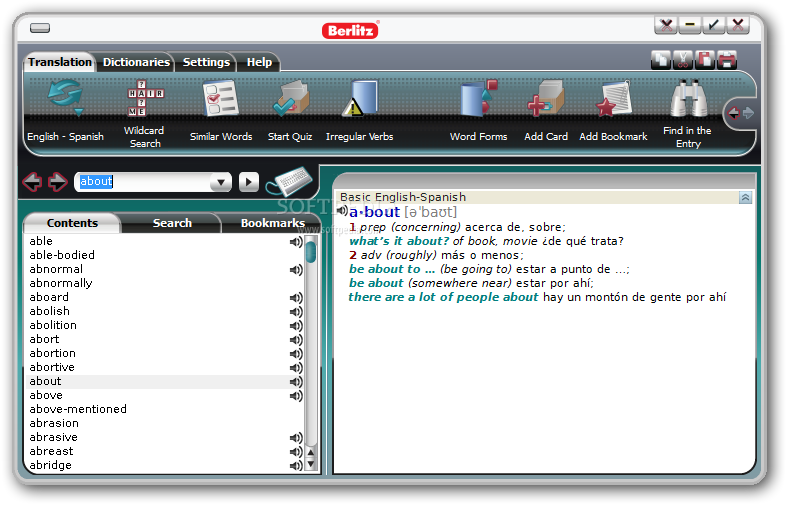Open Irregular Verbs reference
This screenshot has height=505, width=787.
pos(359,98)
